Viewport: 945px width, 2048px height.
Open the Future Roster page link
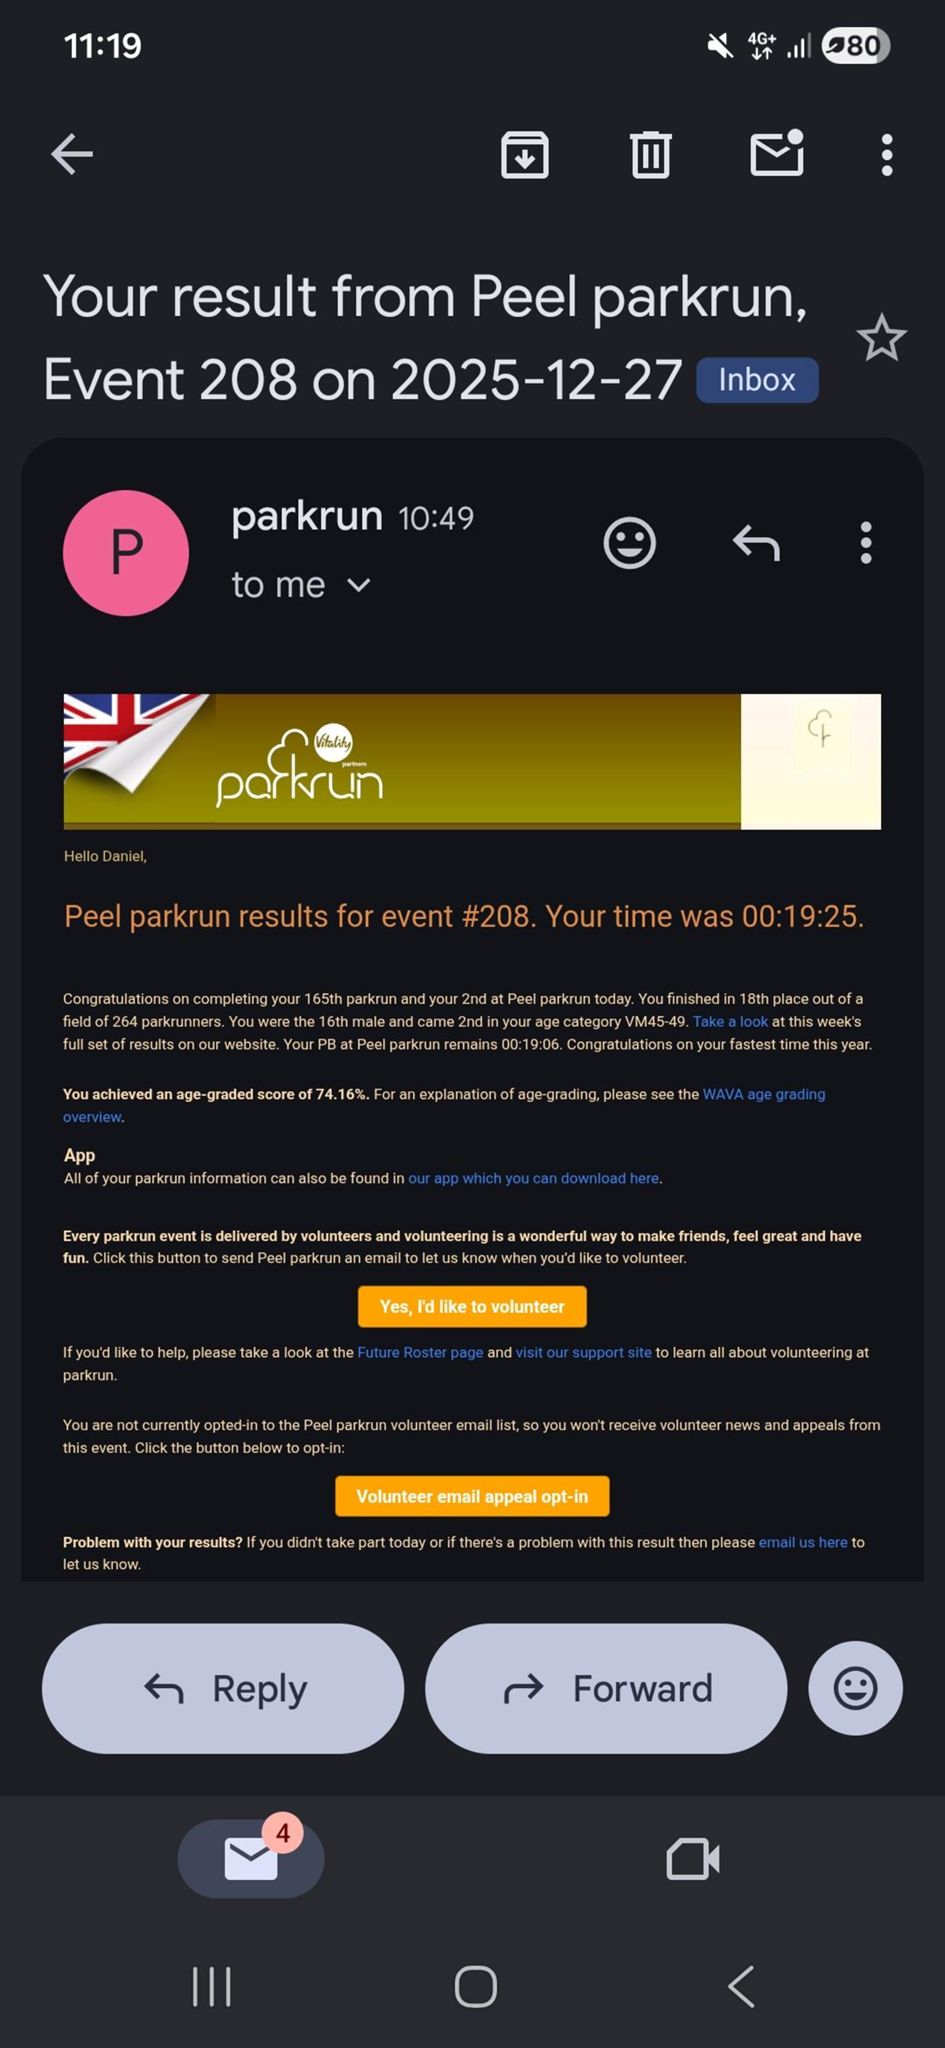tap(420, 1352)
